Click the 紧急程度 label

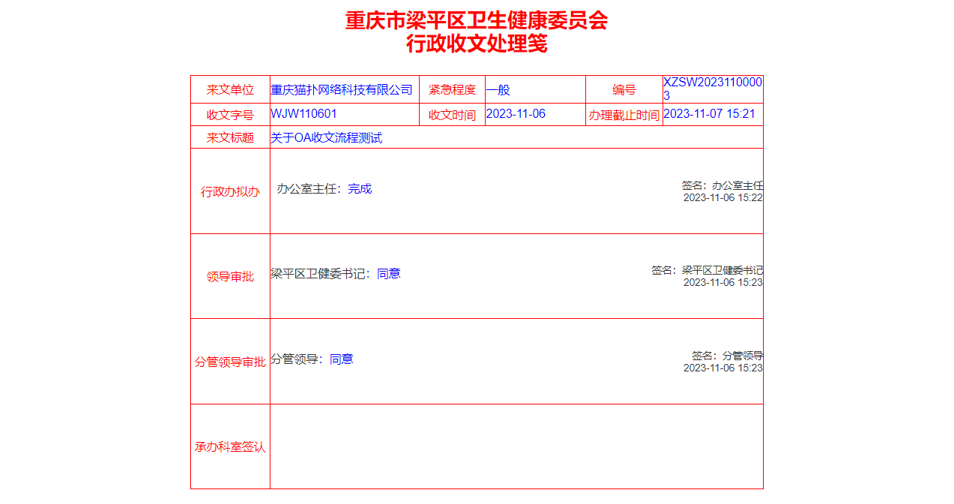[x=452, y=90]
